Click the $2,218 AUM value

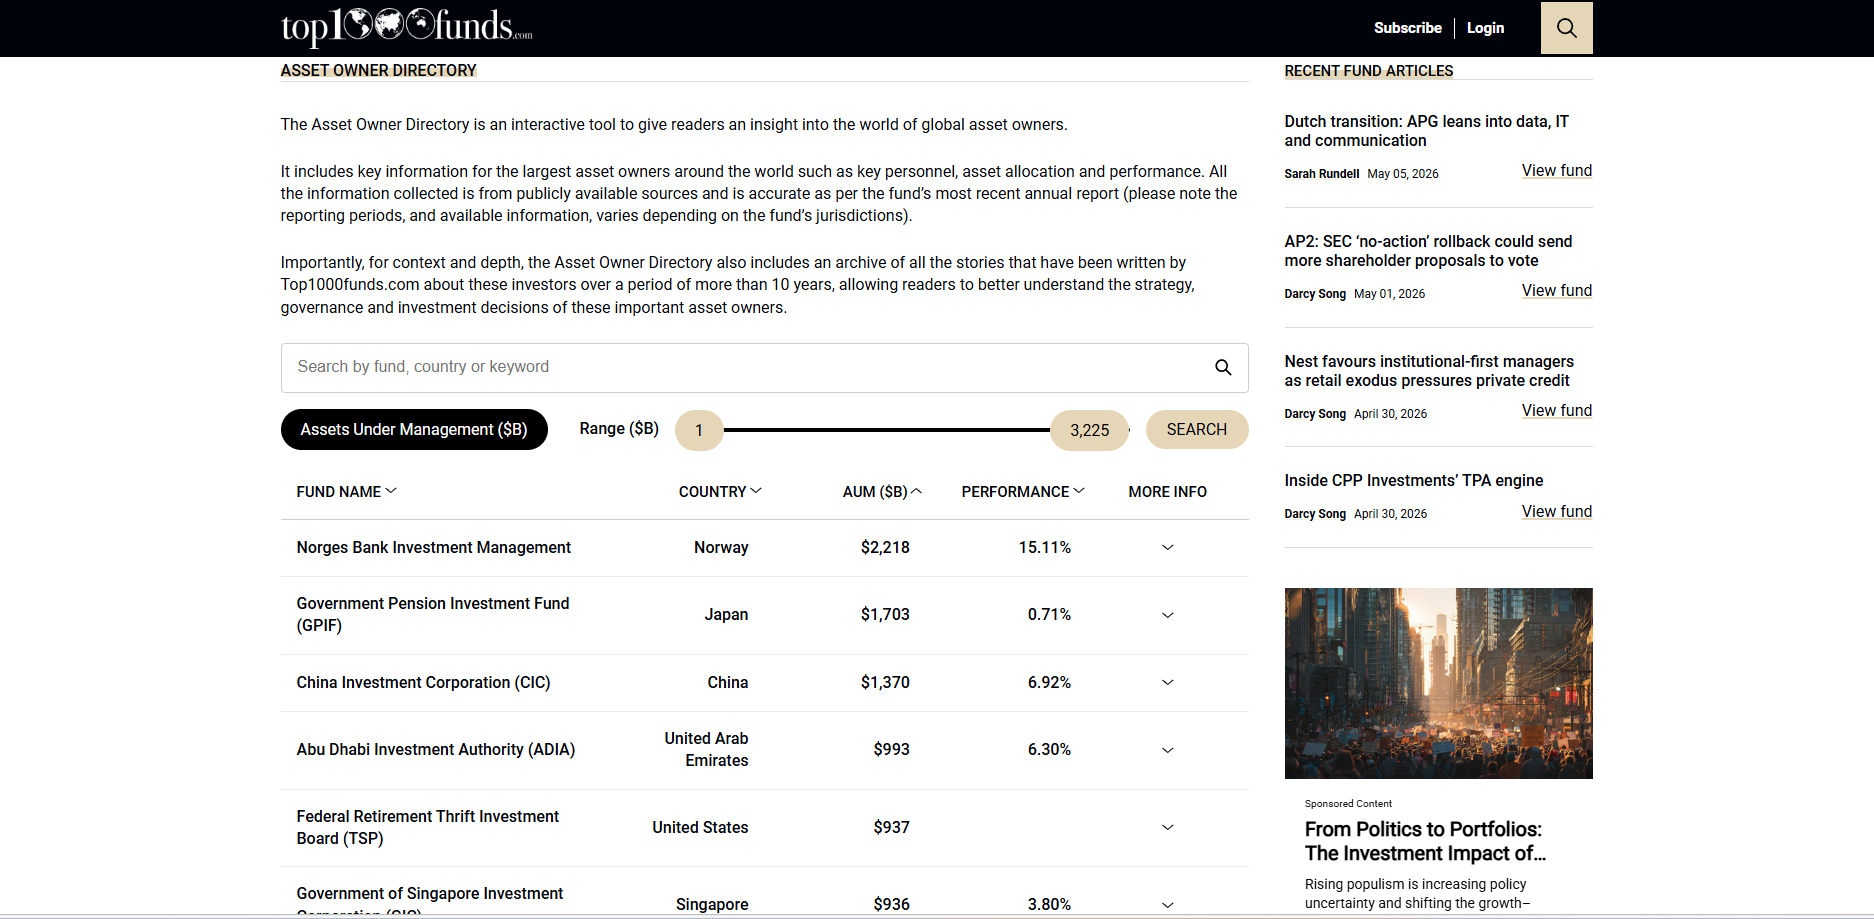tap(885, 547)
